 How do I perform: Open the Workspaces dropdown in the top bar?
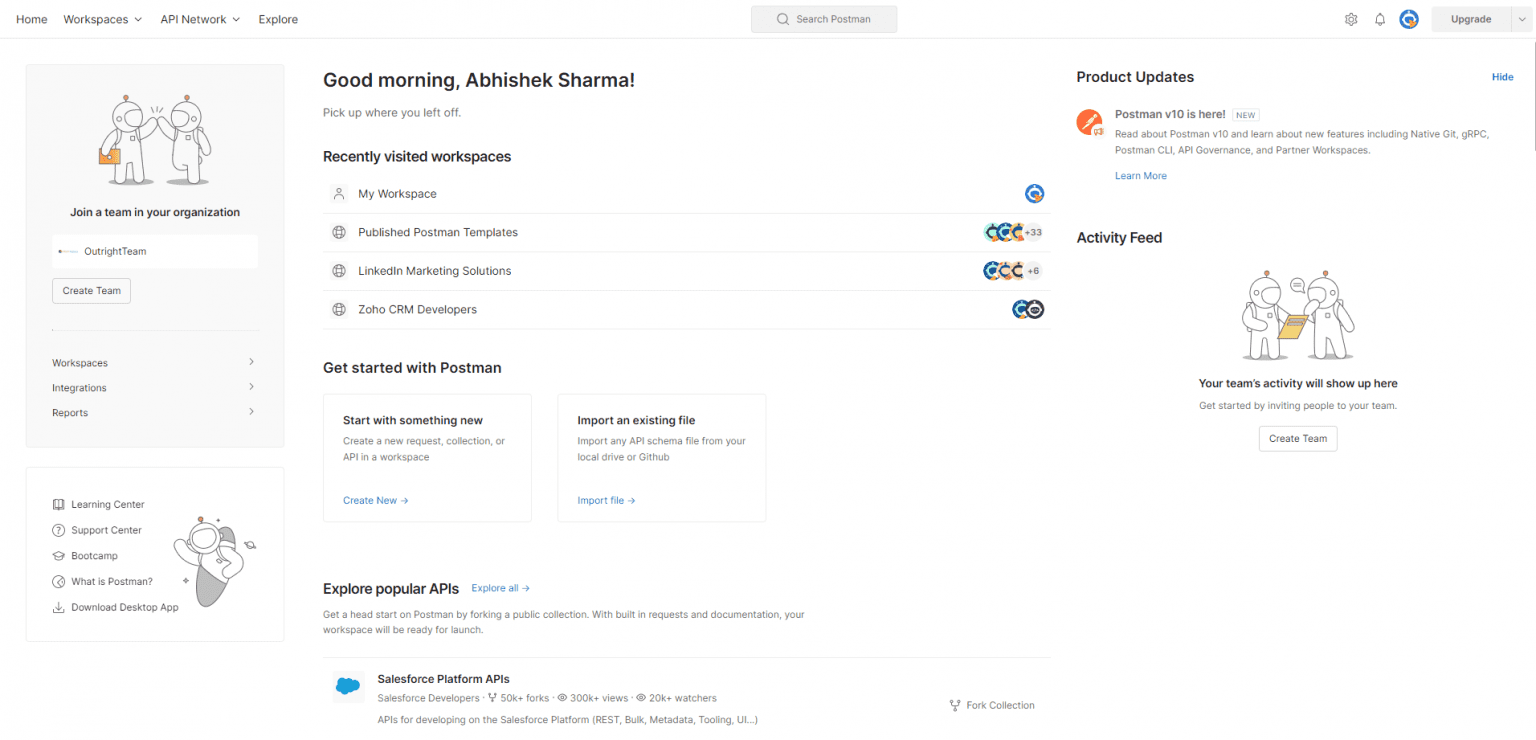[x=102, y=19]
